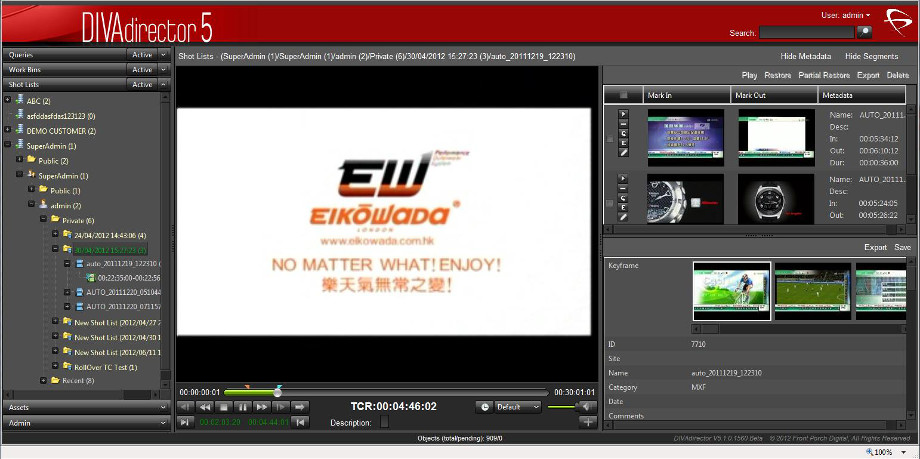Fast forward the video

pyautogui.click(x=262, y=406)
